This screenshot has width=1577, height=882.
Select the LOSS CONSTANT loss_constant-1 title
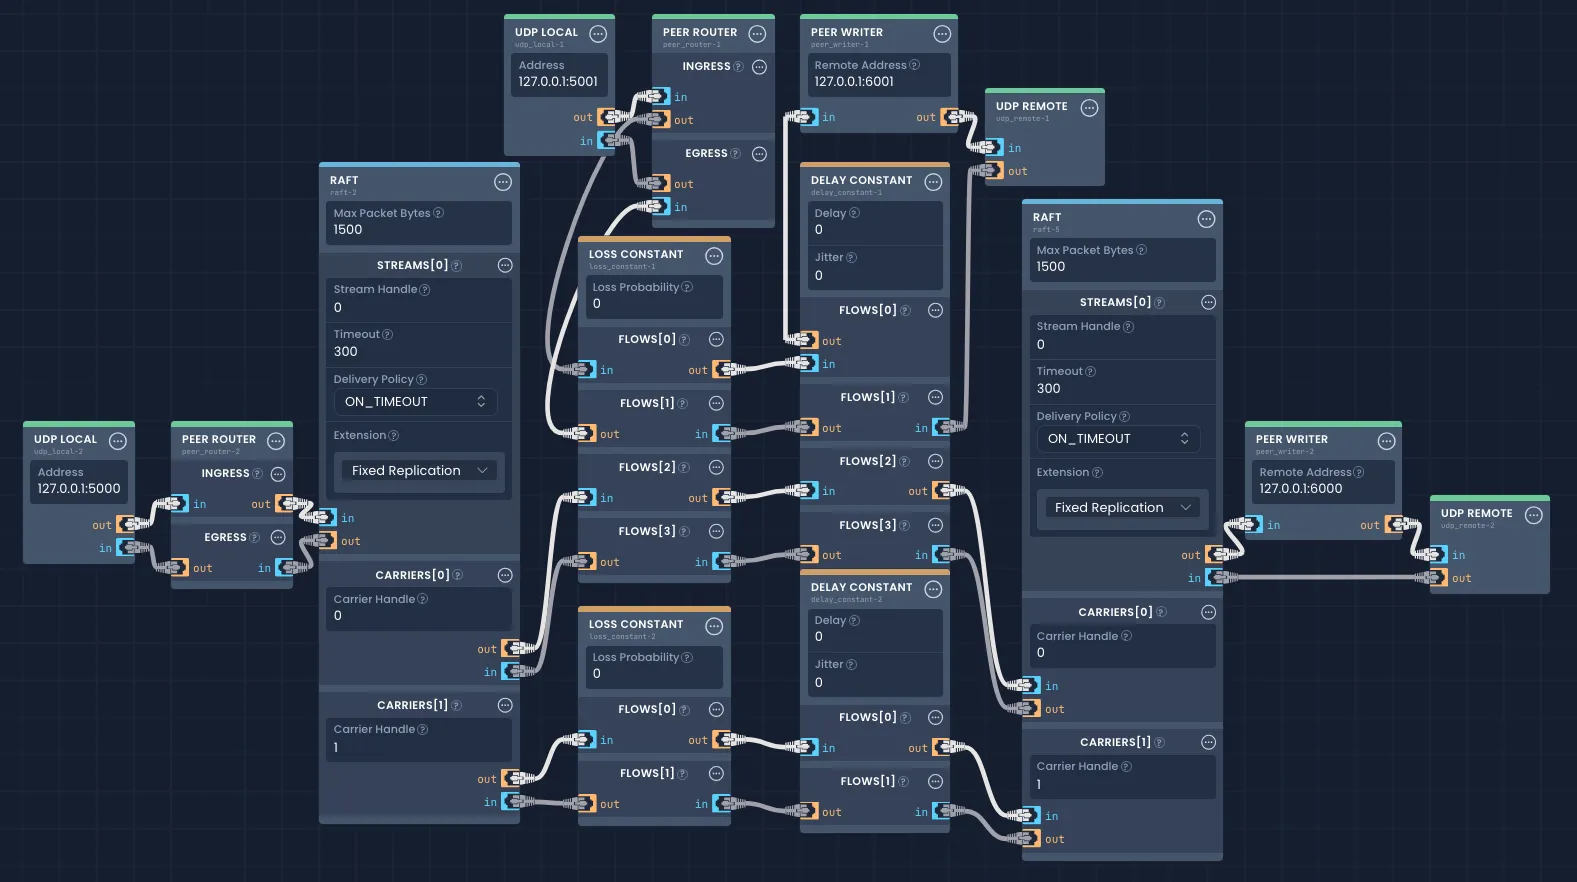tap(636, 255)
